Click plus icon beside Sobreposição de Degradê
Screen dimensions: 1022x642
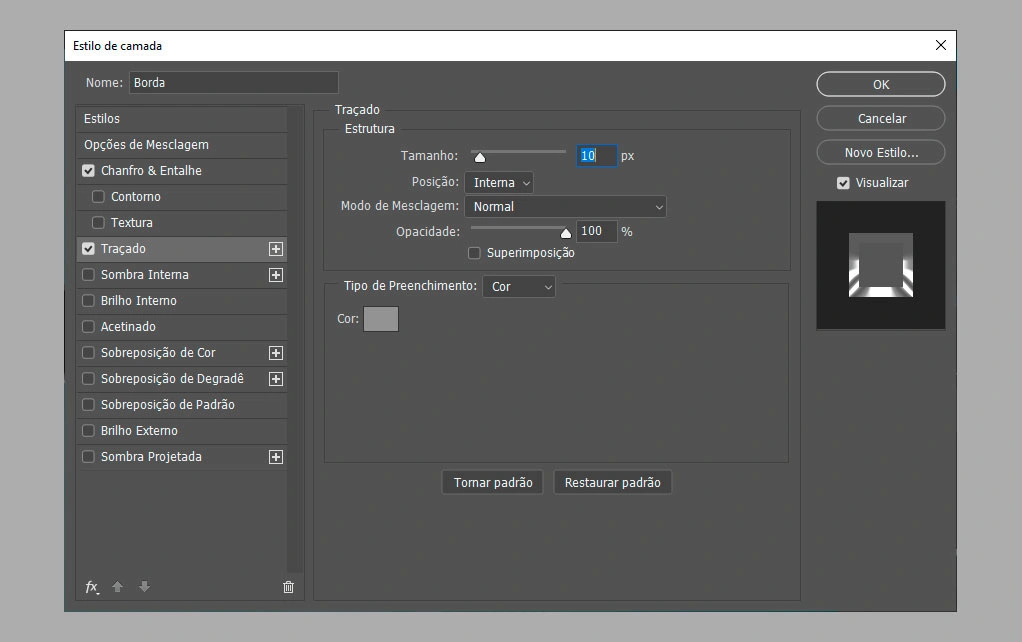coord(276,379)
